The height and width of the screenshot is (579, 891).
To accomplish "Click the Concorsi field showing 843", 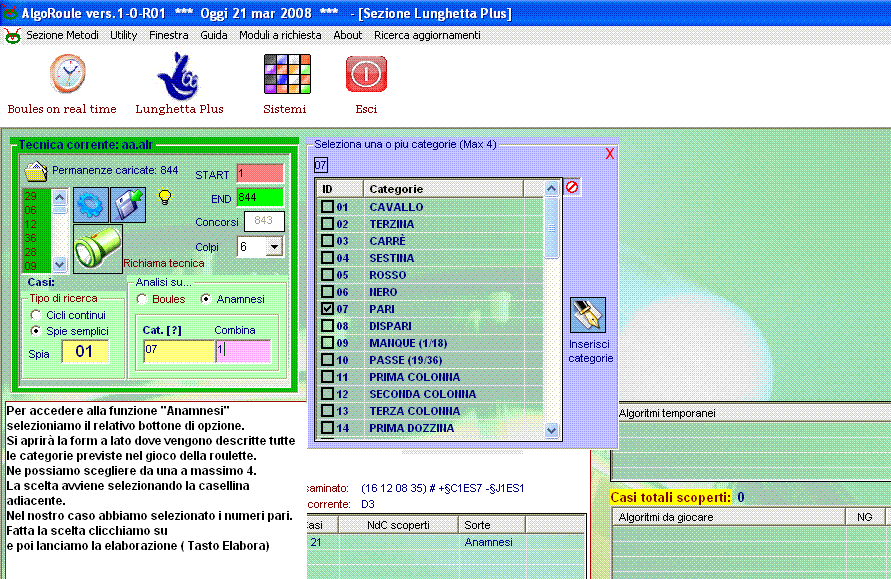I will coord(264,221).
